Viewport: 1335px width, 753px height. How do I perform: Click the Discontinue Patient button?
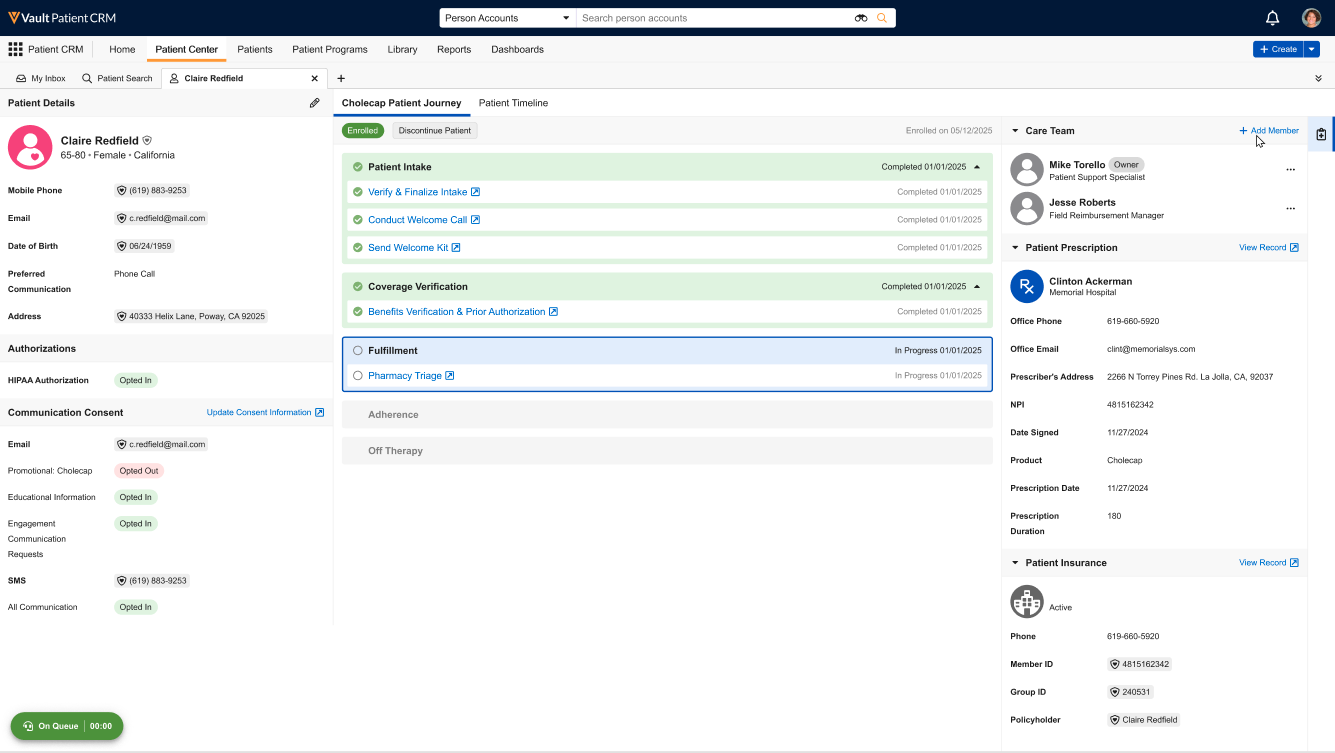point(434,131)
